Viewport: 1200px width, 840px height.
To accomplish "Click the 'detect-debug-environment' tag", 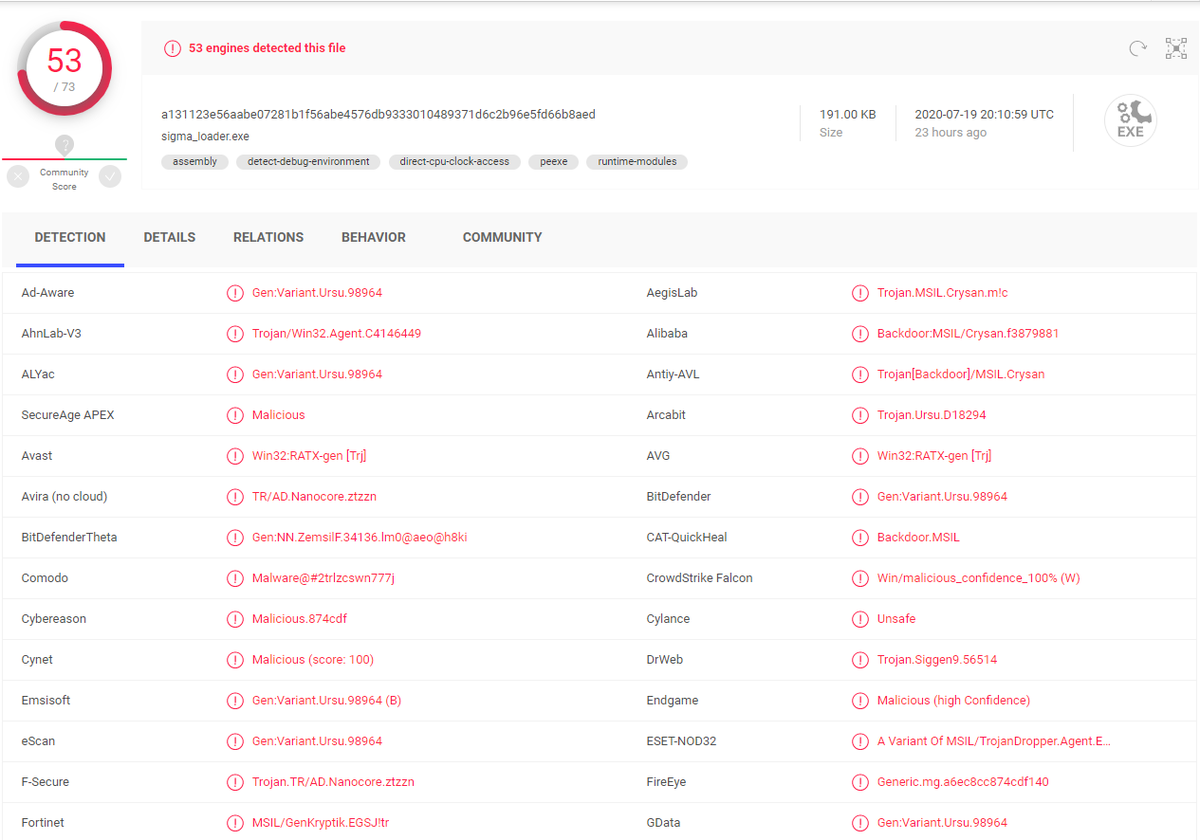I will point(308,161).
